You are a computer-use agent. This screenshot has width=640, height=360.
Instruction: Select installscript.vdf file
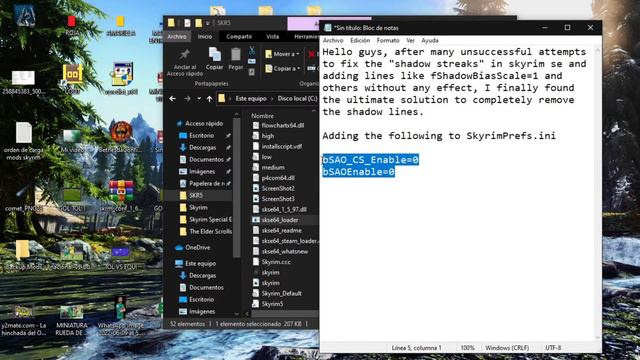pos(282,146)
